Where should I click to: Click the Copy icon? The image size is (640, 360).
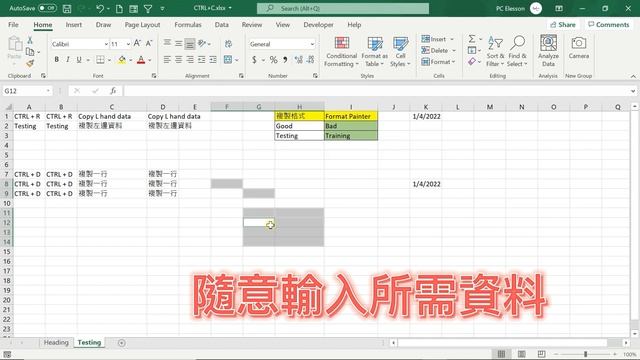[30, 52]
